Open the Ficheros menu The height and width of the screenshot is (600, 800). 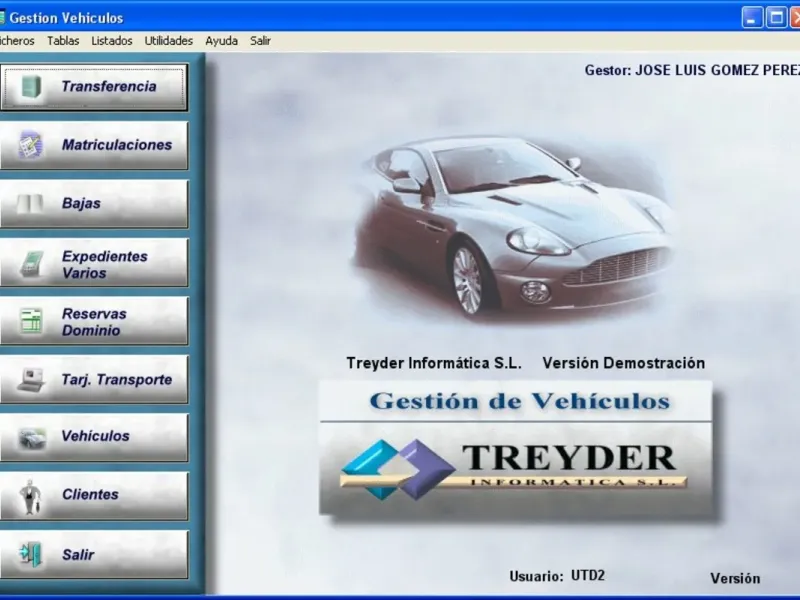tap(16, 41)
